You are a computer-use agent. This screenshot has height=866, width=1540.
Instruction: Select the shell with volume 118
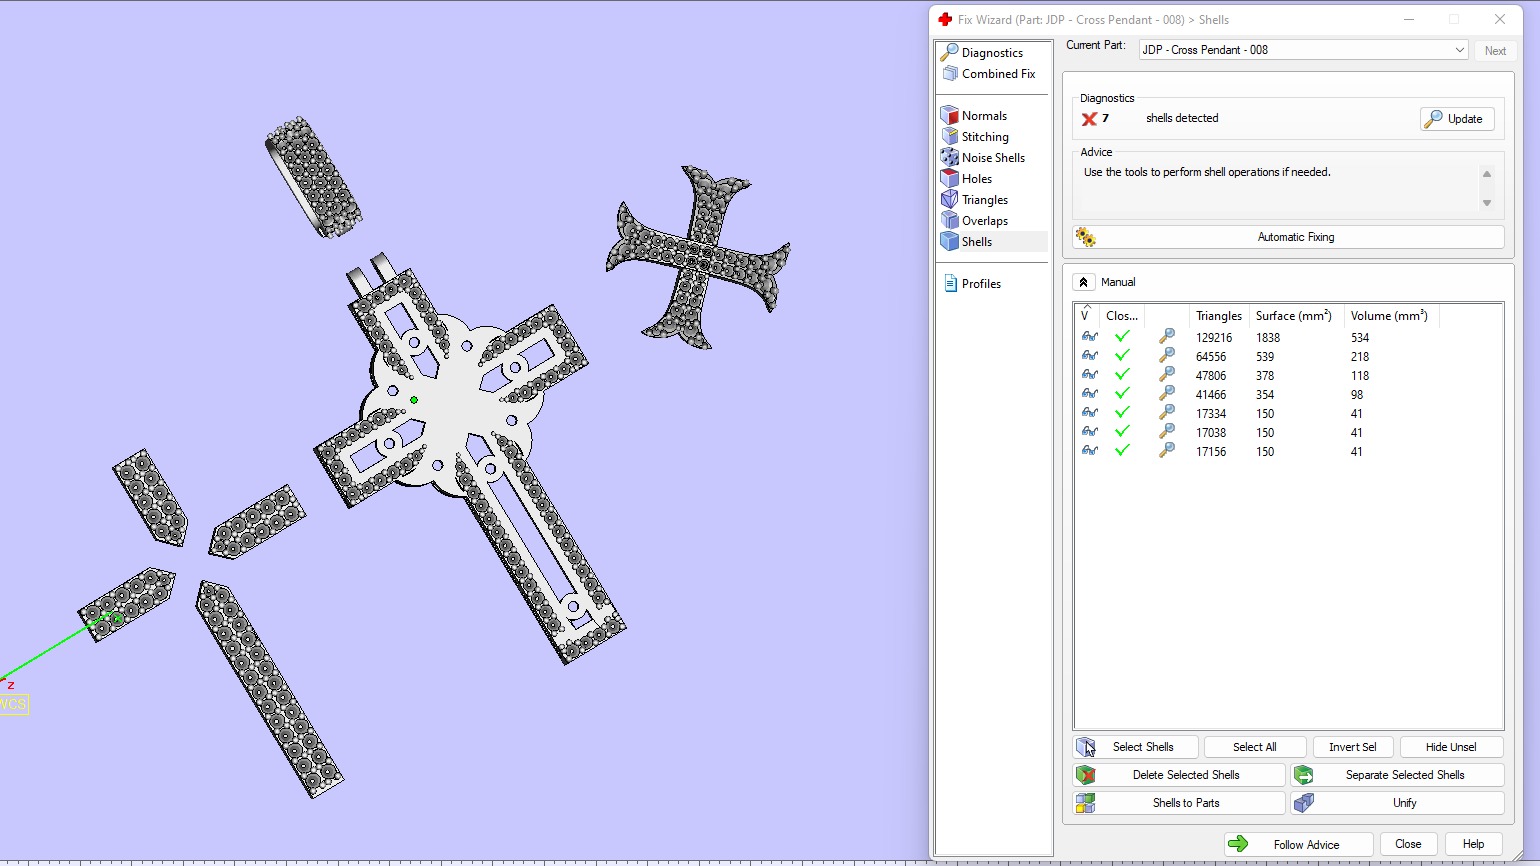(1288, 375)
